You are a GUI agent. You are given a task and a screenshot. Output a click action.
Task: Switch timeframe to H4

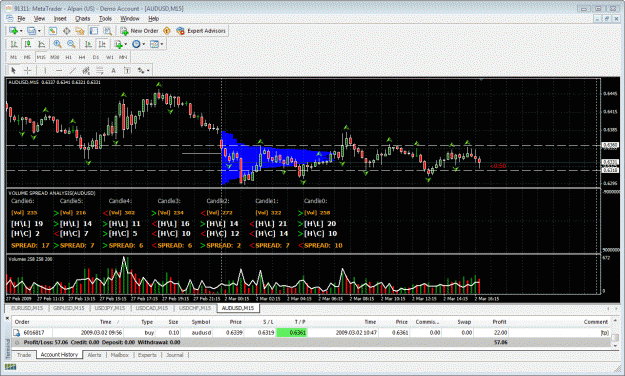82,57
